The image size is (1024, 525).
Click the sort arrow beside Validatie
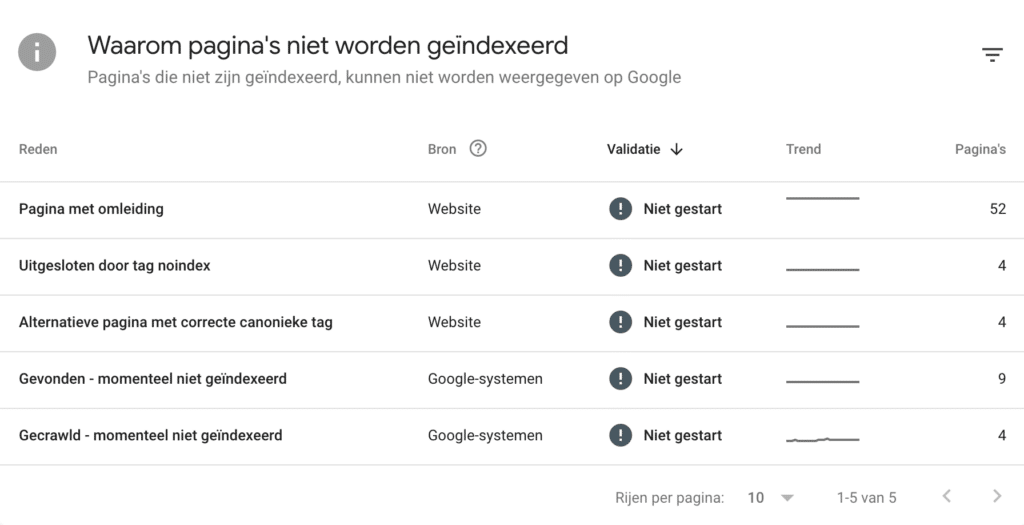coord(677,149)
